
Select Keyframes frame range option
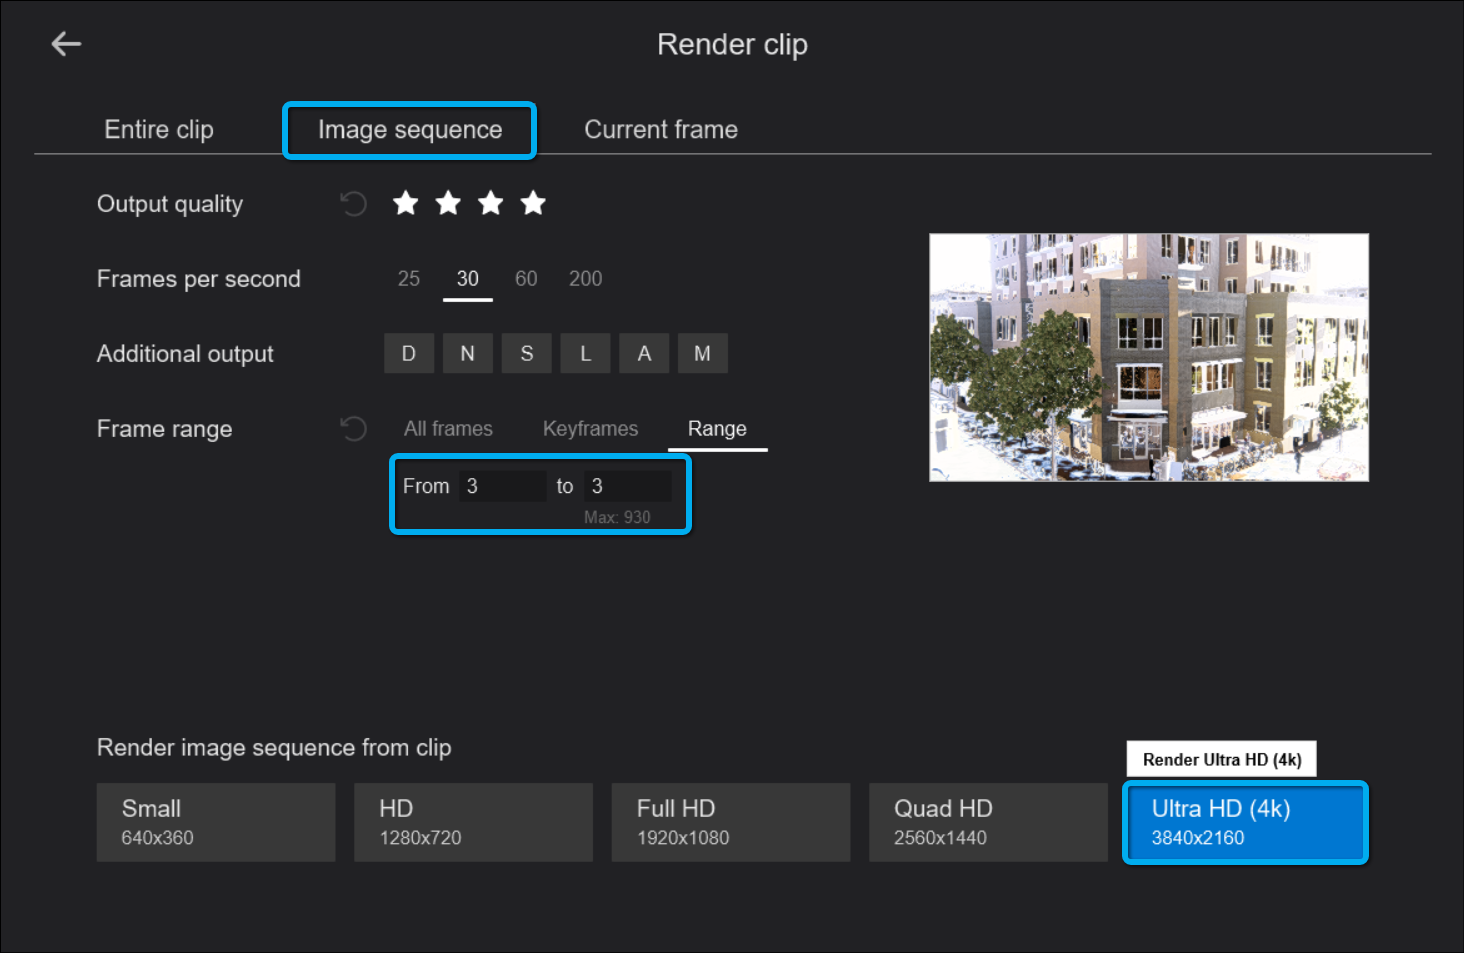tap(590, 429)
